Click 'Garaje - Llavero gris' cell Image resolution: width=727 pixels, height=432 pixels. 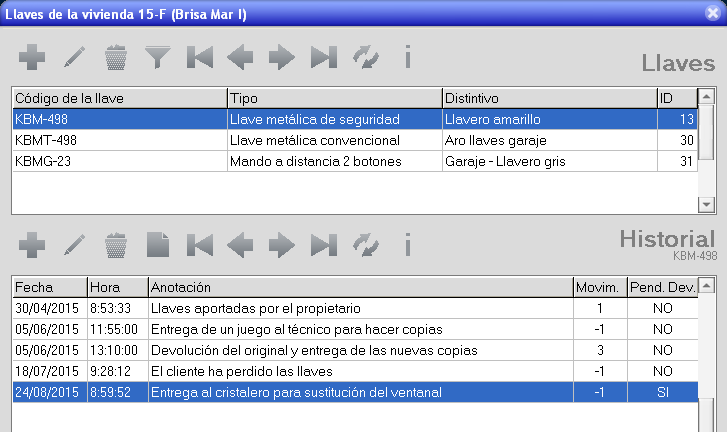pos(550,161)
